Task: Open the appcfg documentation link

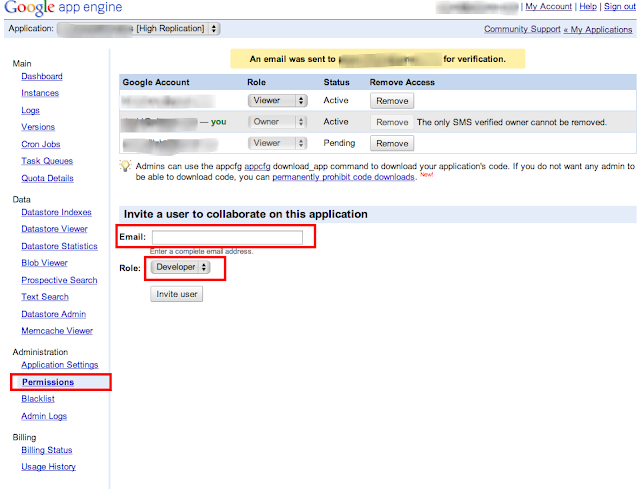Action: tap(257, 166)
